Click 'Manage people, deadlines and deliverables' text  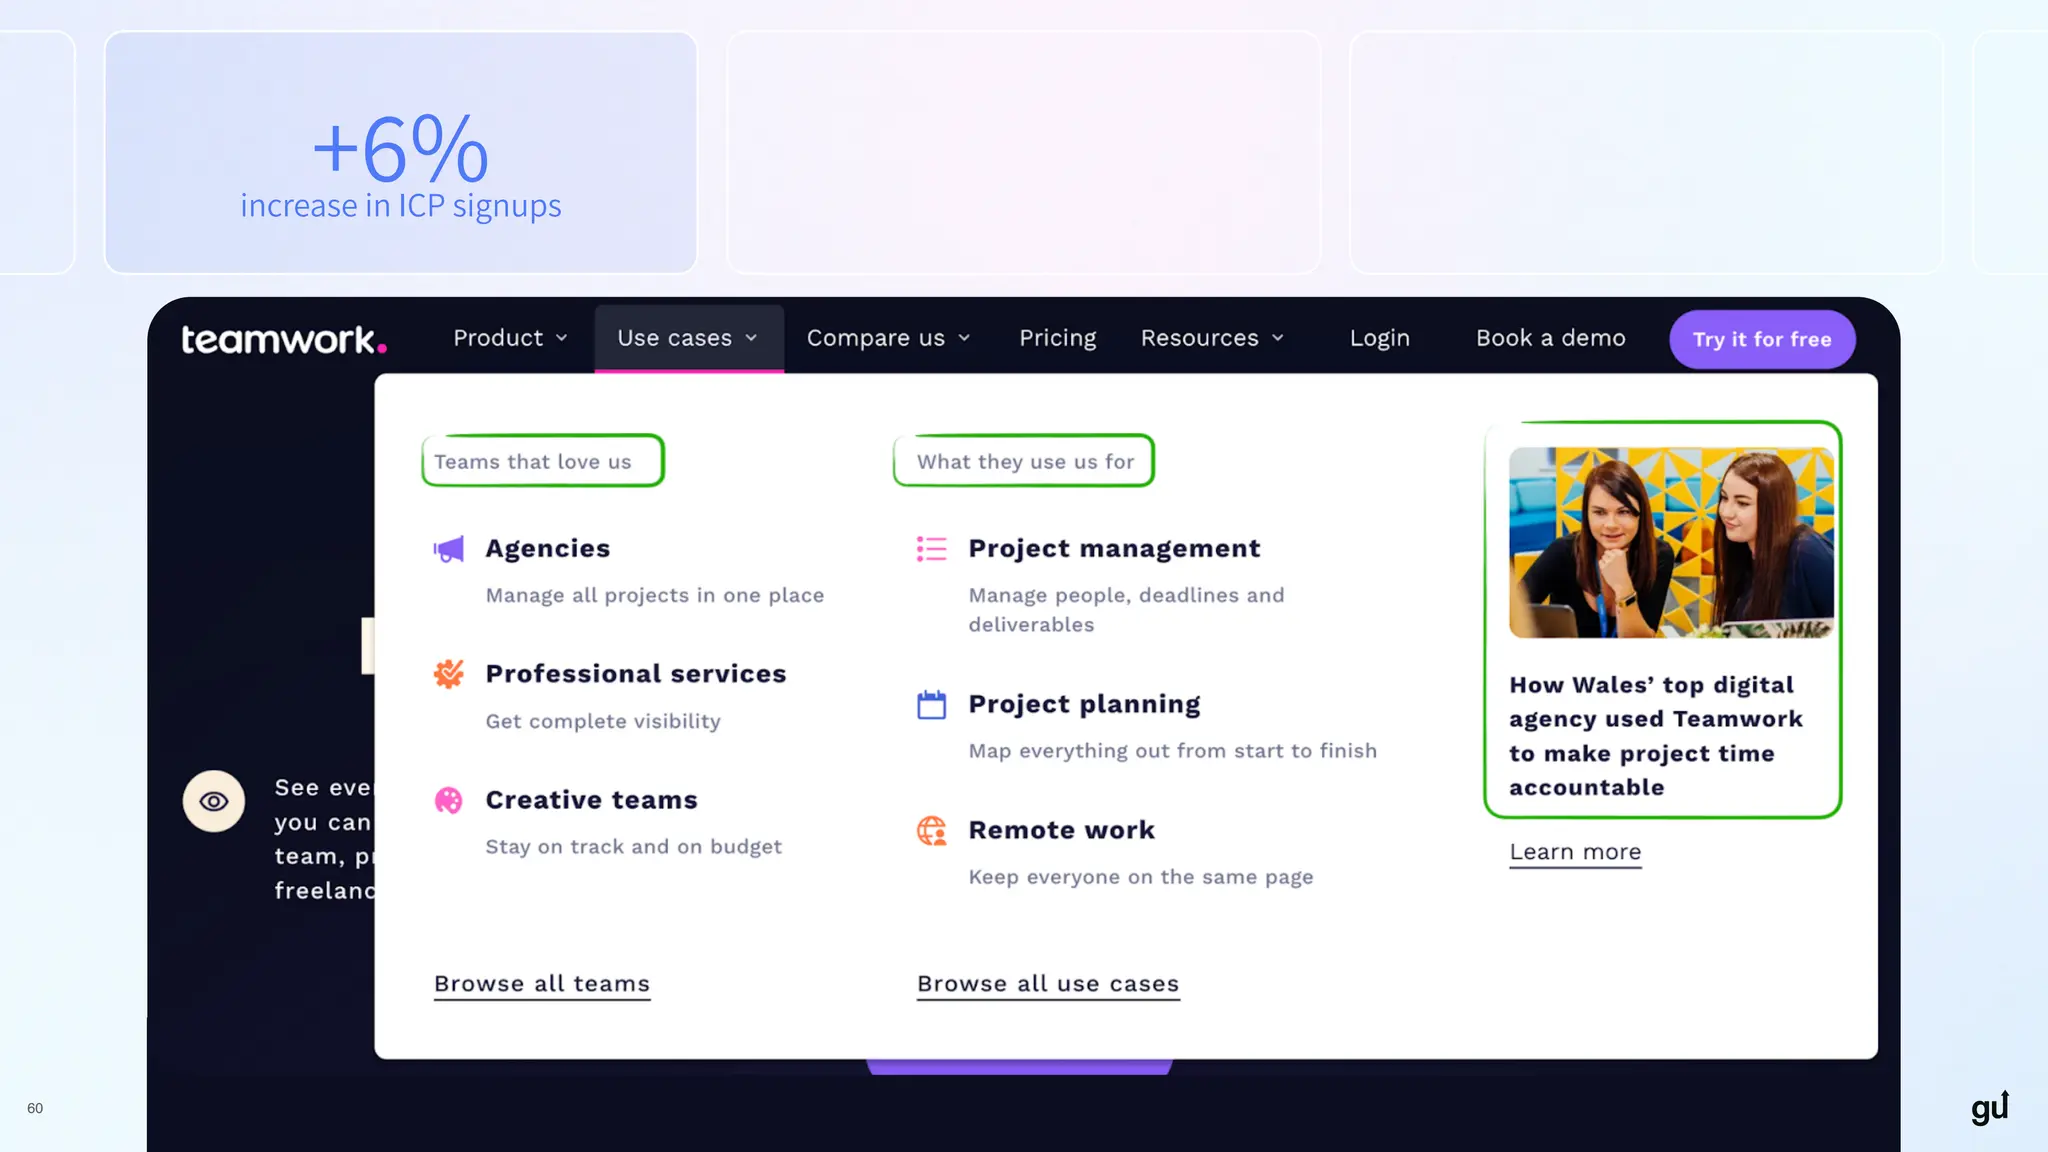pos(1127,610)
